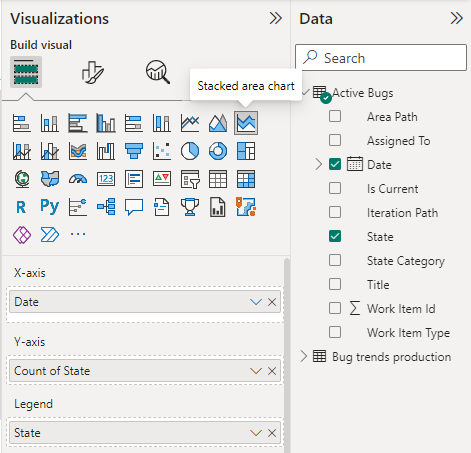Select the scatter chart visual
Screen dimensions: 471x453
(x=162, y=151)
